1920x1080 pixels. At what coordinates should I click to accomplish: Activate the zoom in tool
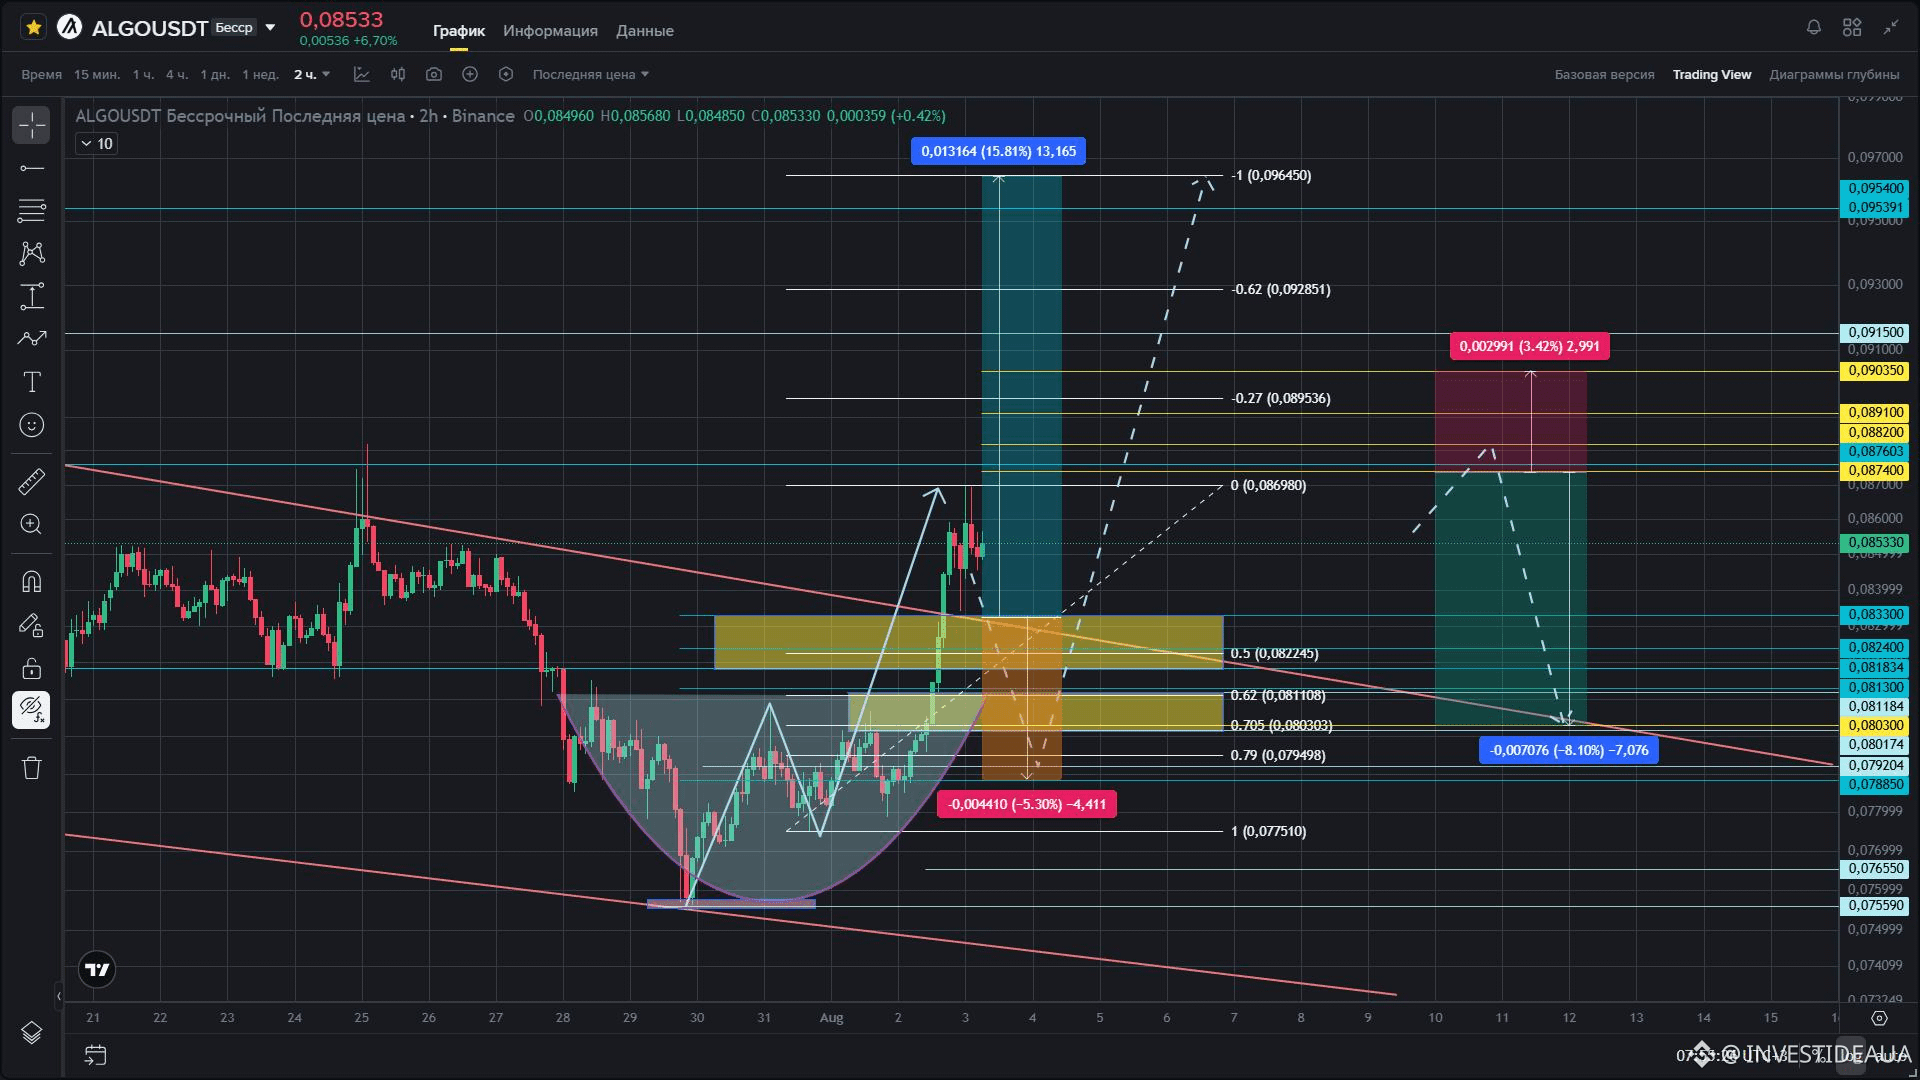pos(32,525)
